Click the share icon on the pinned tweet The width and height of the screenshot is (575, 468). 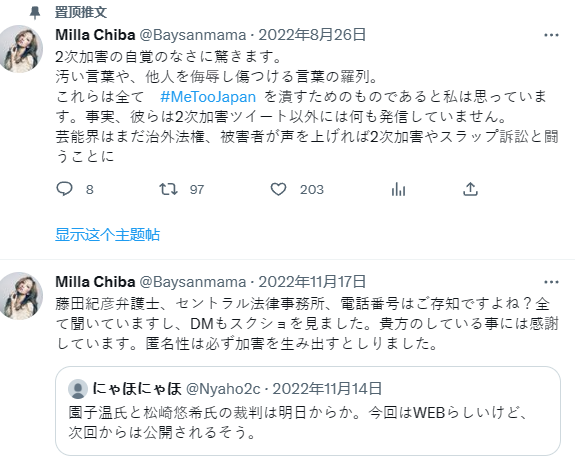click(470, 189)
